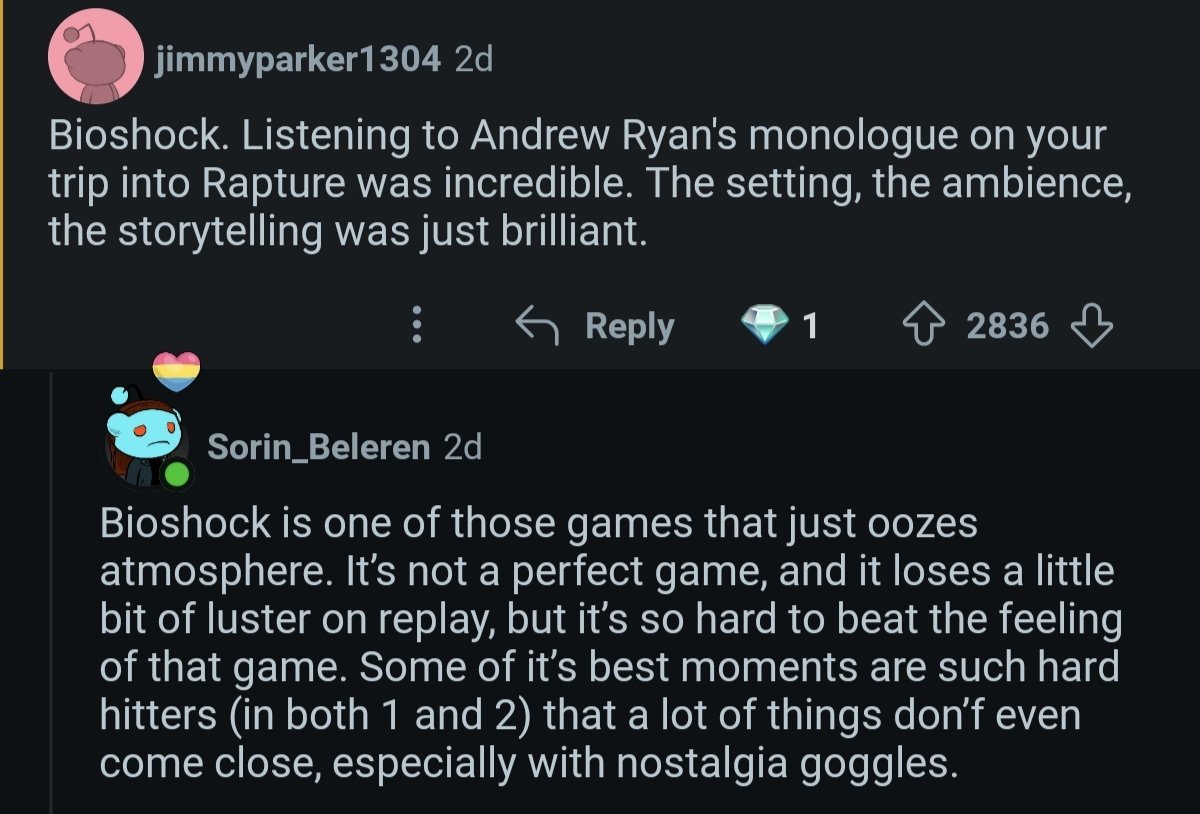
Task: View the award count of 1
Action: 810,326
